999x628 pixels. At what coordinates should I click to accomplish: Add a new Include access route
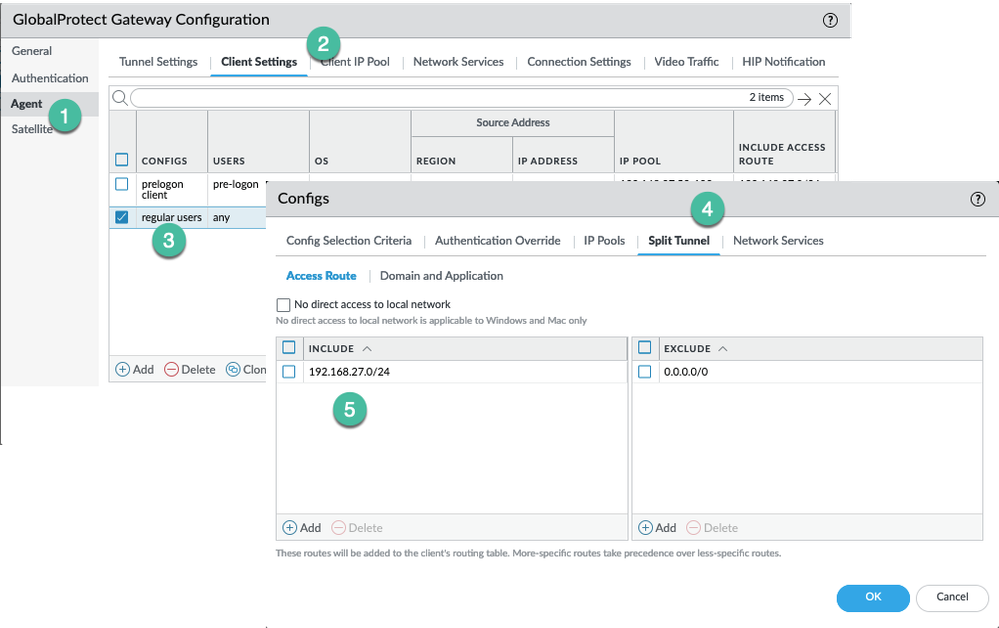(302, 527)
